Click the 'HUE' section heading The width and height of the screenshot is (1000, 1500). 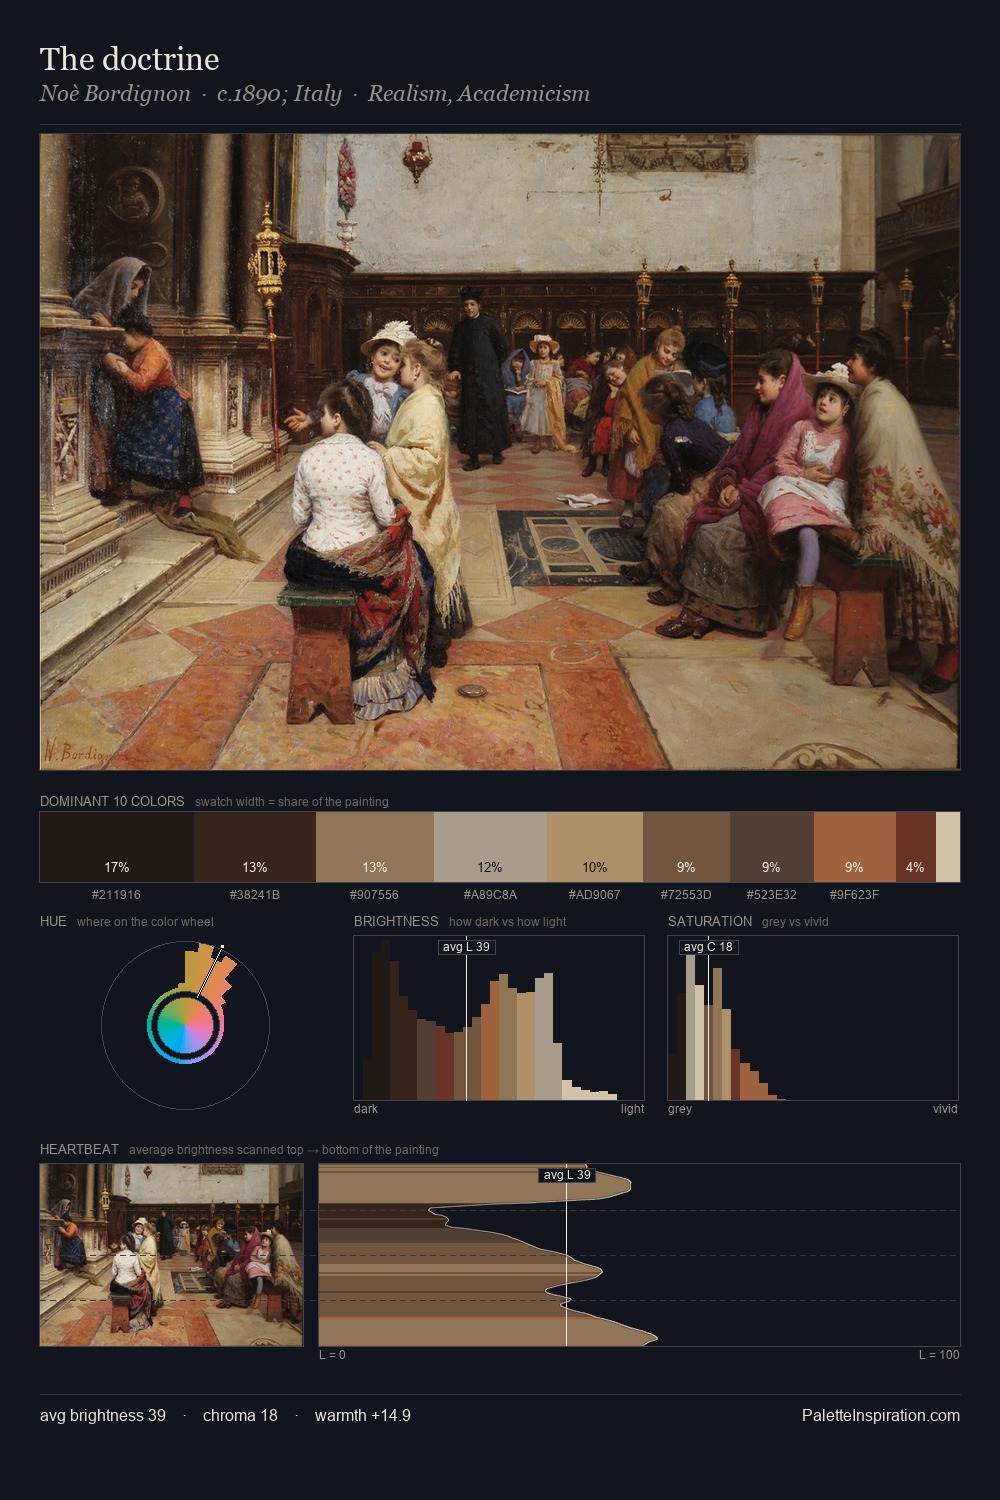pyautogui.click(x=53, y=922)
